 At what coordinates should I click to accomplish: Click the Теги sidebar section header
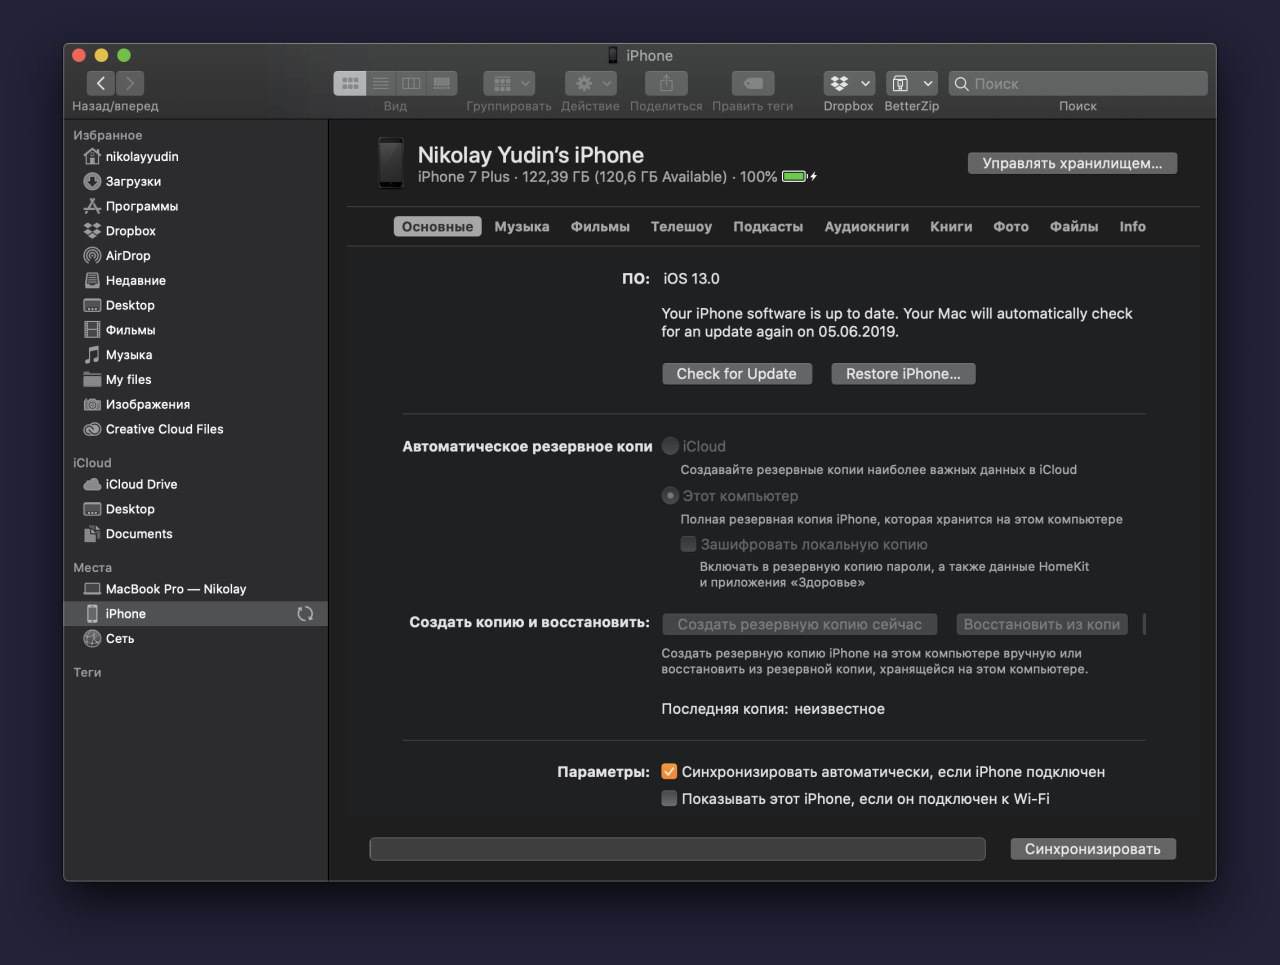(87, 673)
